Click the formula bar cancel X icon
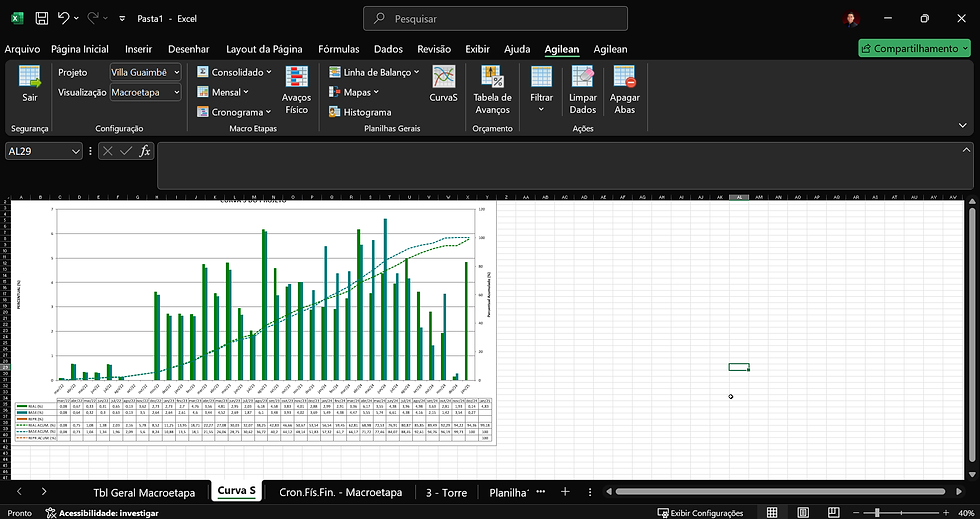 click(x=108, y=151)
